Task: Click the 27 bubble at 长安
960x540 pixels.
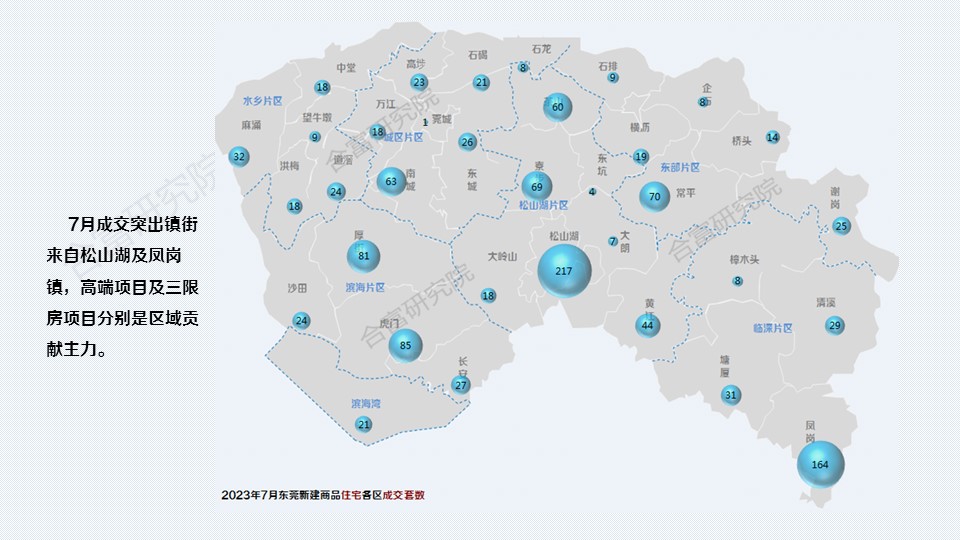Action: coord(461,385)
